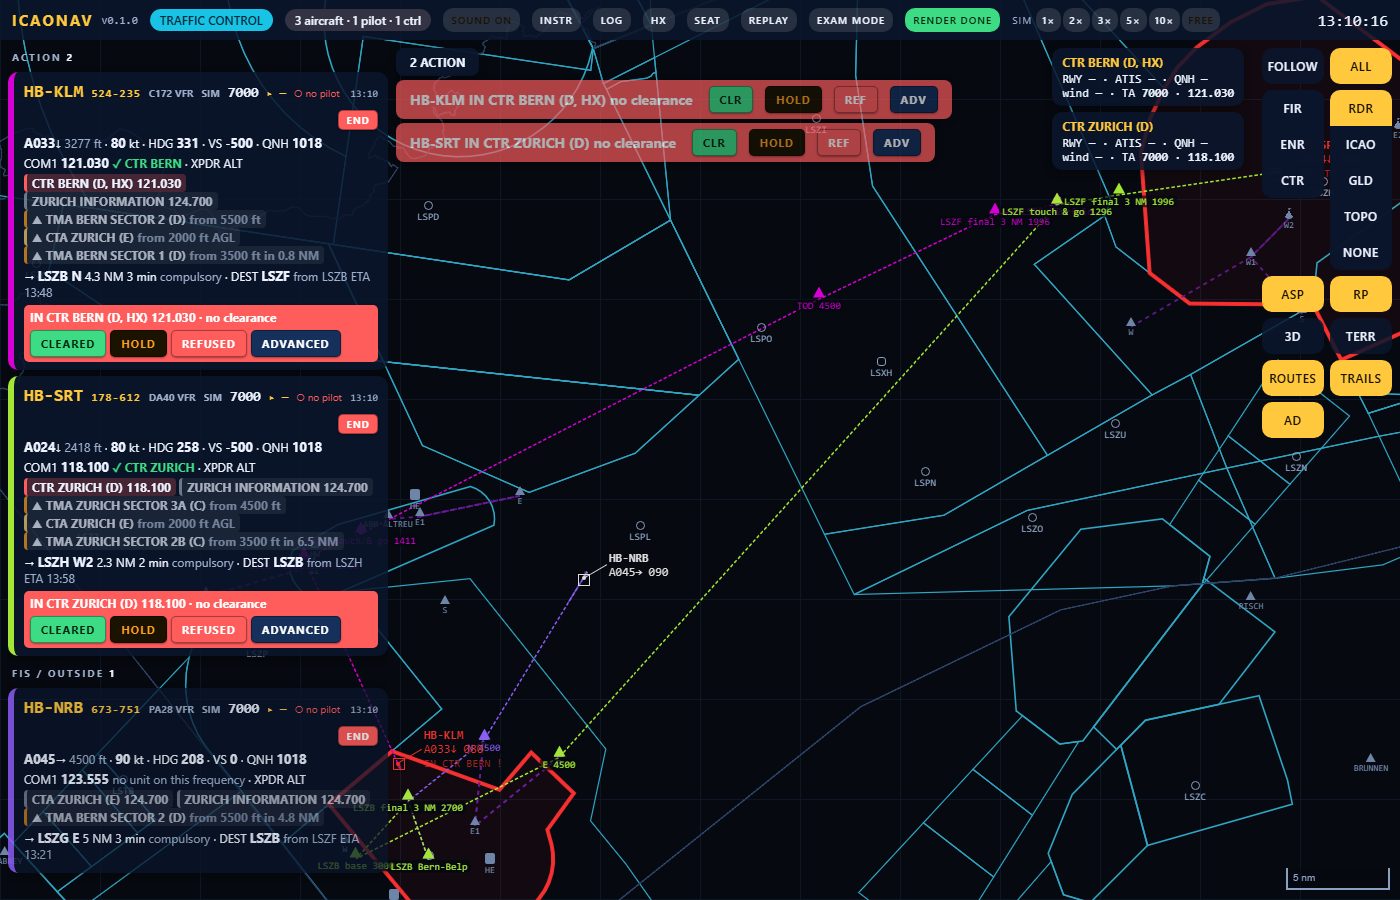Click the LSPN airfield circle marker

[x=925, y=472]
